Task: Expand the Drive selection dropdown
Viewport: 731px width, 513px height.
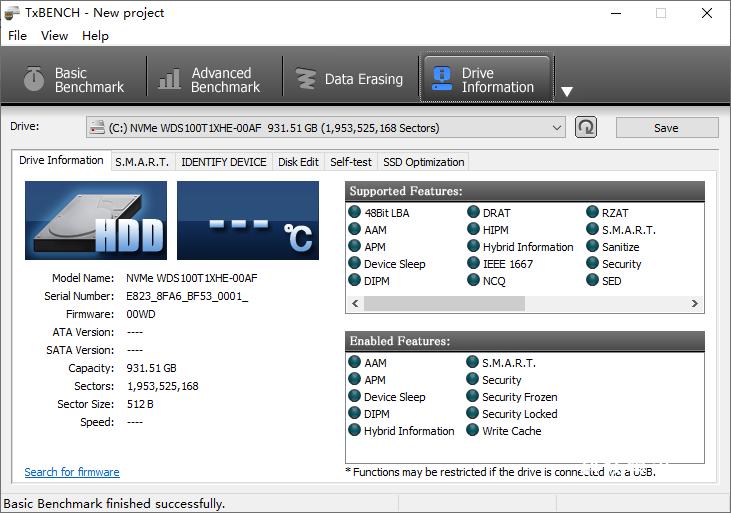Action: click(x=557, y=127)
